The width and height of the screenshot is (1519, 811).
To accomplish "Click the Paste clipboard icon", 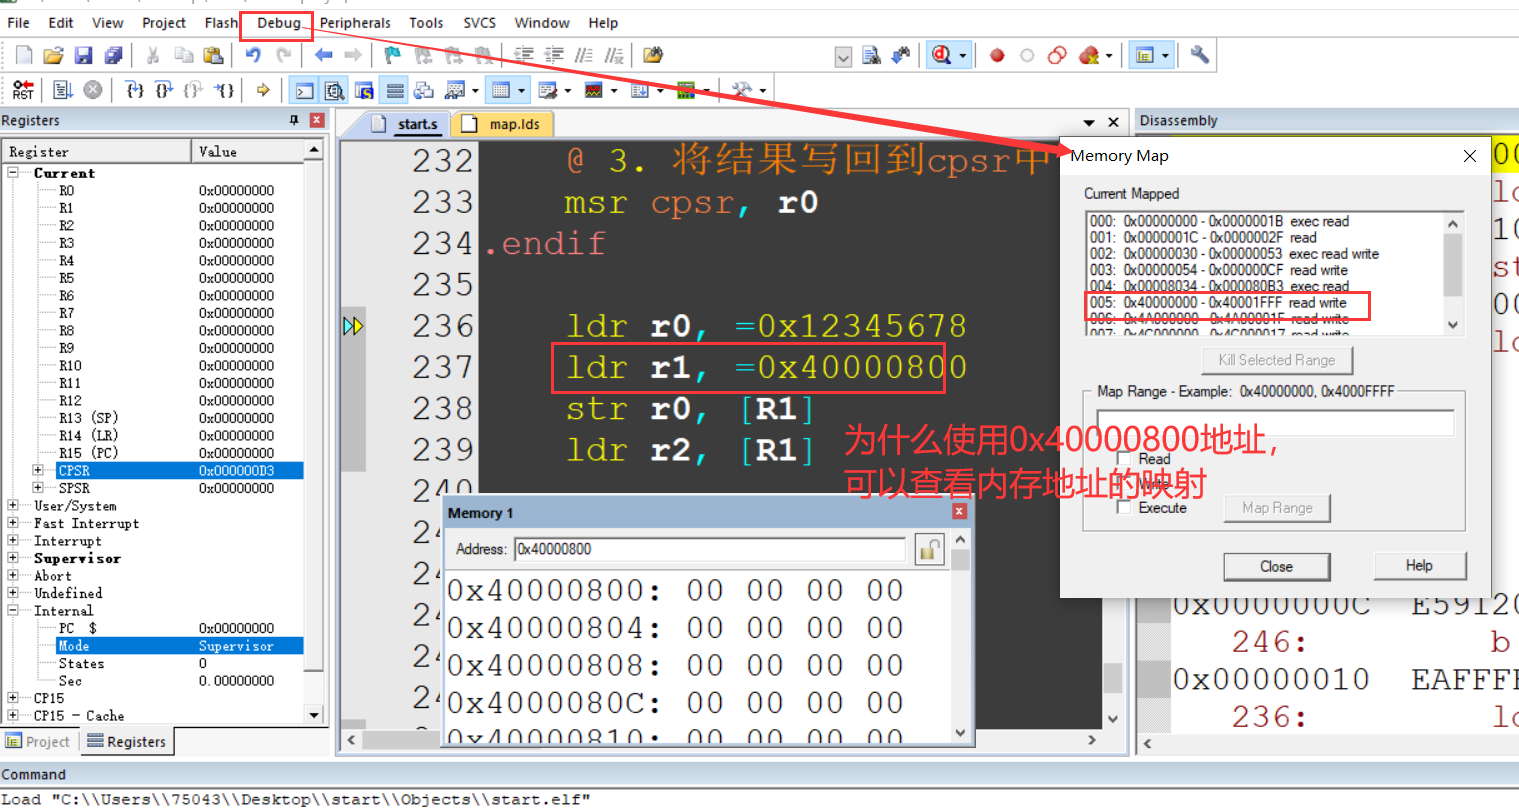I will click(213, 56).
